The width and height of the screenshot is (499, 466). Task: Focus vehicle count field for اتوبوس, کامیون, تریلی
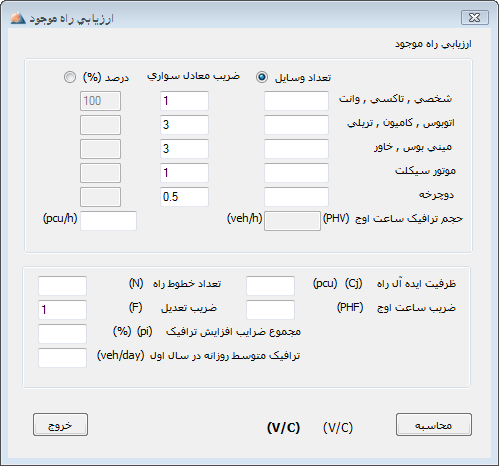coord(296,125)
